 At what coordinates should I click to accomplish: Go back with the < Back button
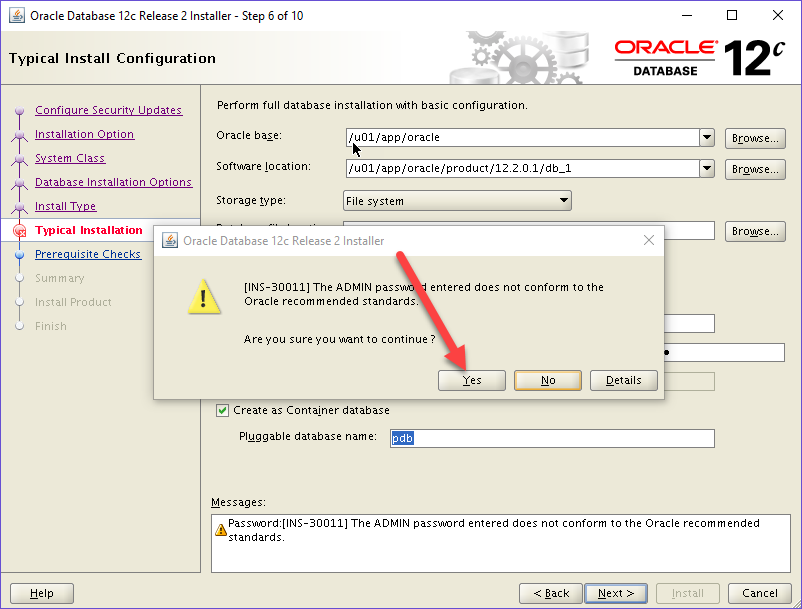[551, 593]
